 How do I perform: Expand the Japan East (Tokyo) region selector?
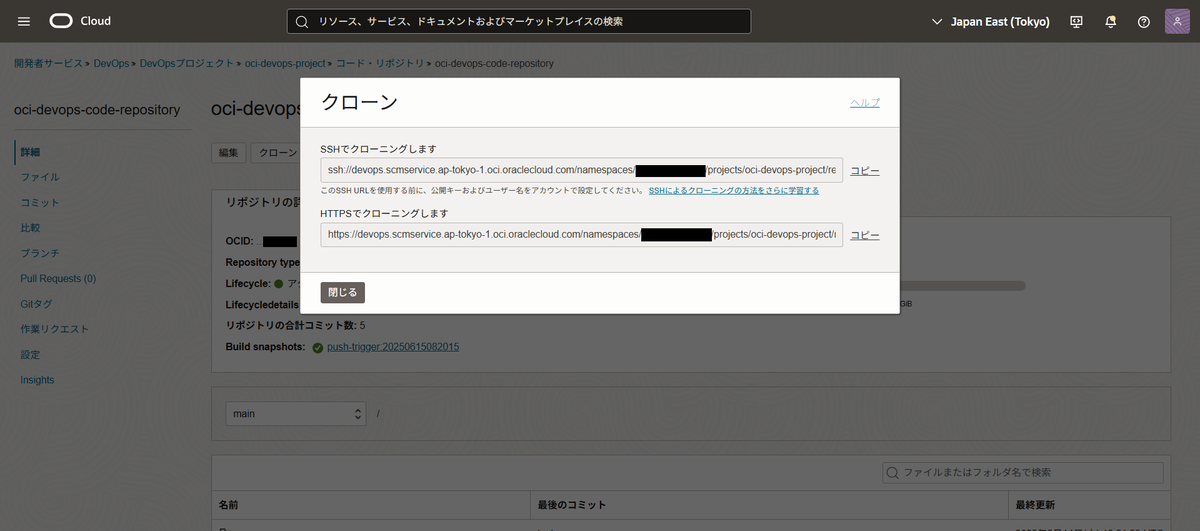pos(990,21)
